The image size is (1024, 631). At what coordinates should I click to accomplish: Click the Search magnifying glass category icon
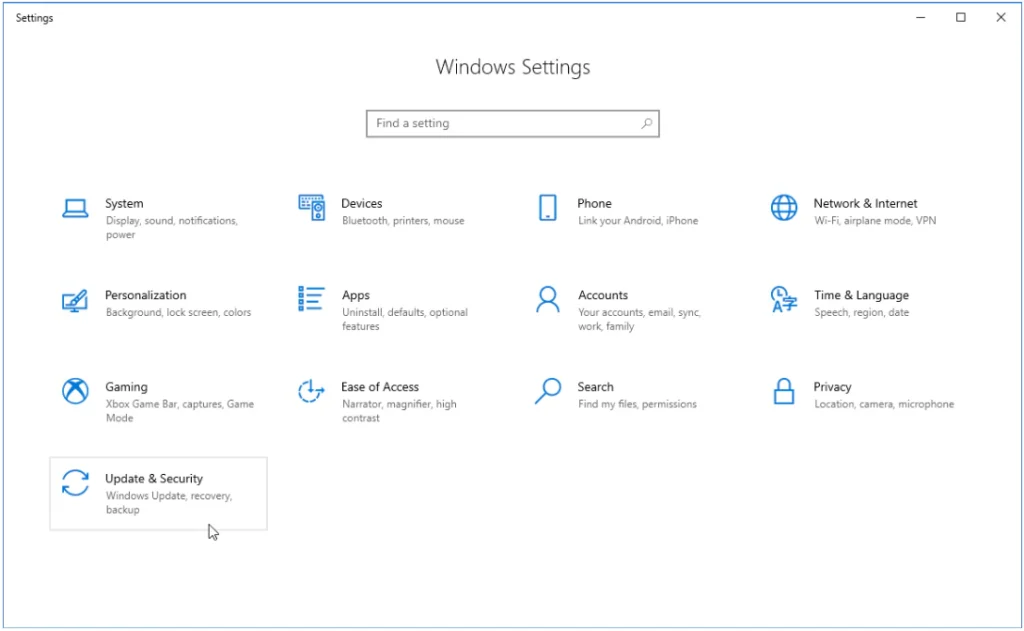pyautogui.click(x=547, y=391)
